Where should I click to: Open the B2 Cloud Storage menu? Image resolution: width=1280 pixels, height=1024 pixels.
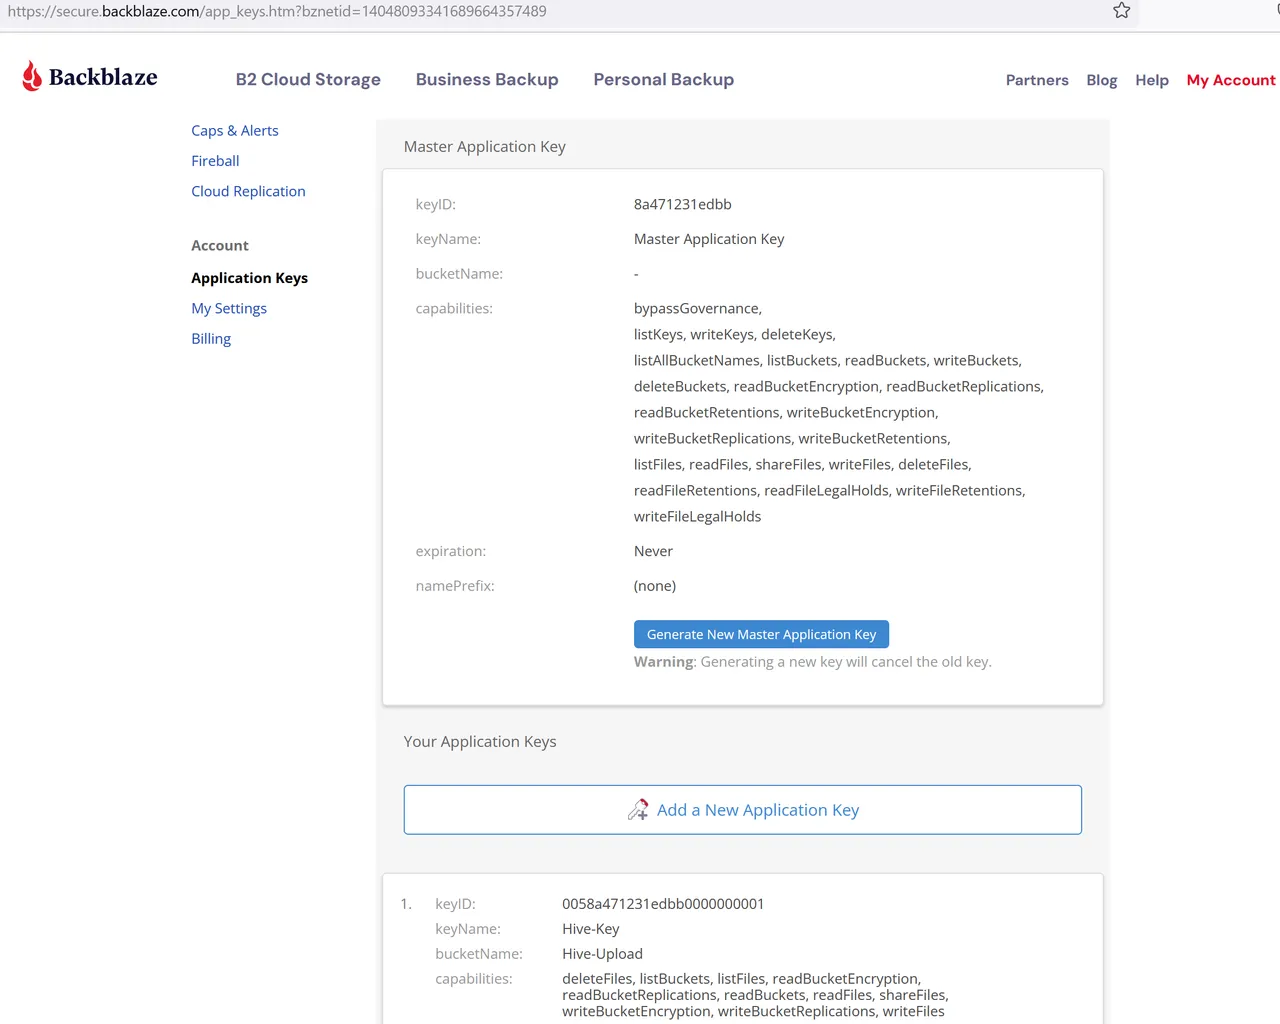[x=308, y=79]
